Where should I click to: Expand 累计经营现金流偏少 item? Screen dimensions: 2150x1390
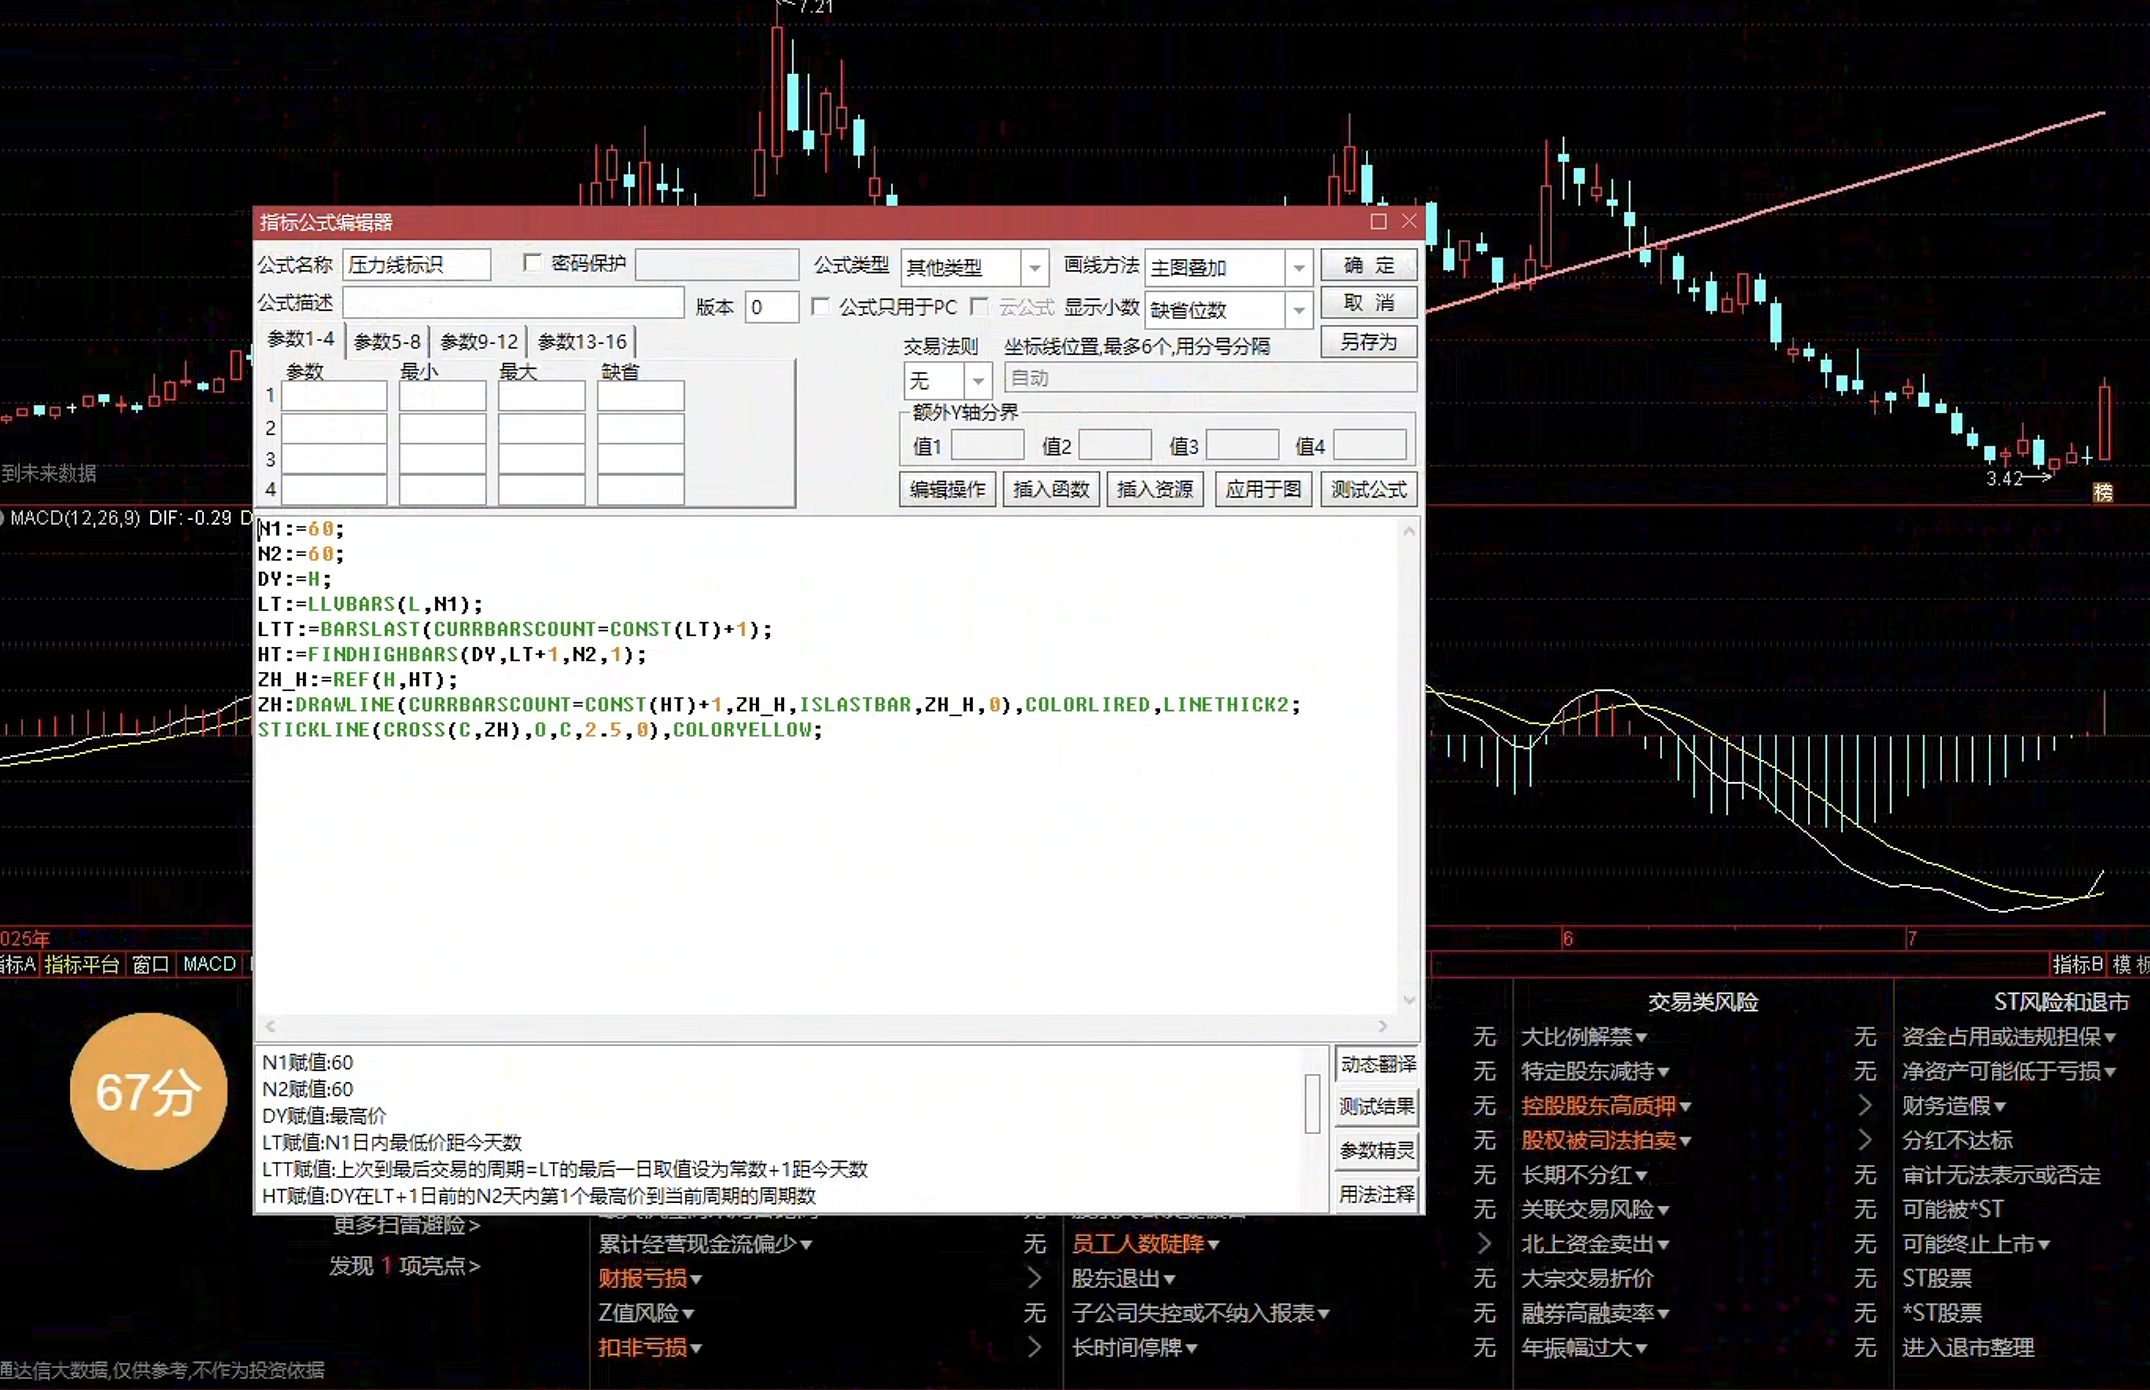(x=705, y=1244)
